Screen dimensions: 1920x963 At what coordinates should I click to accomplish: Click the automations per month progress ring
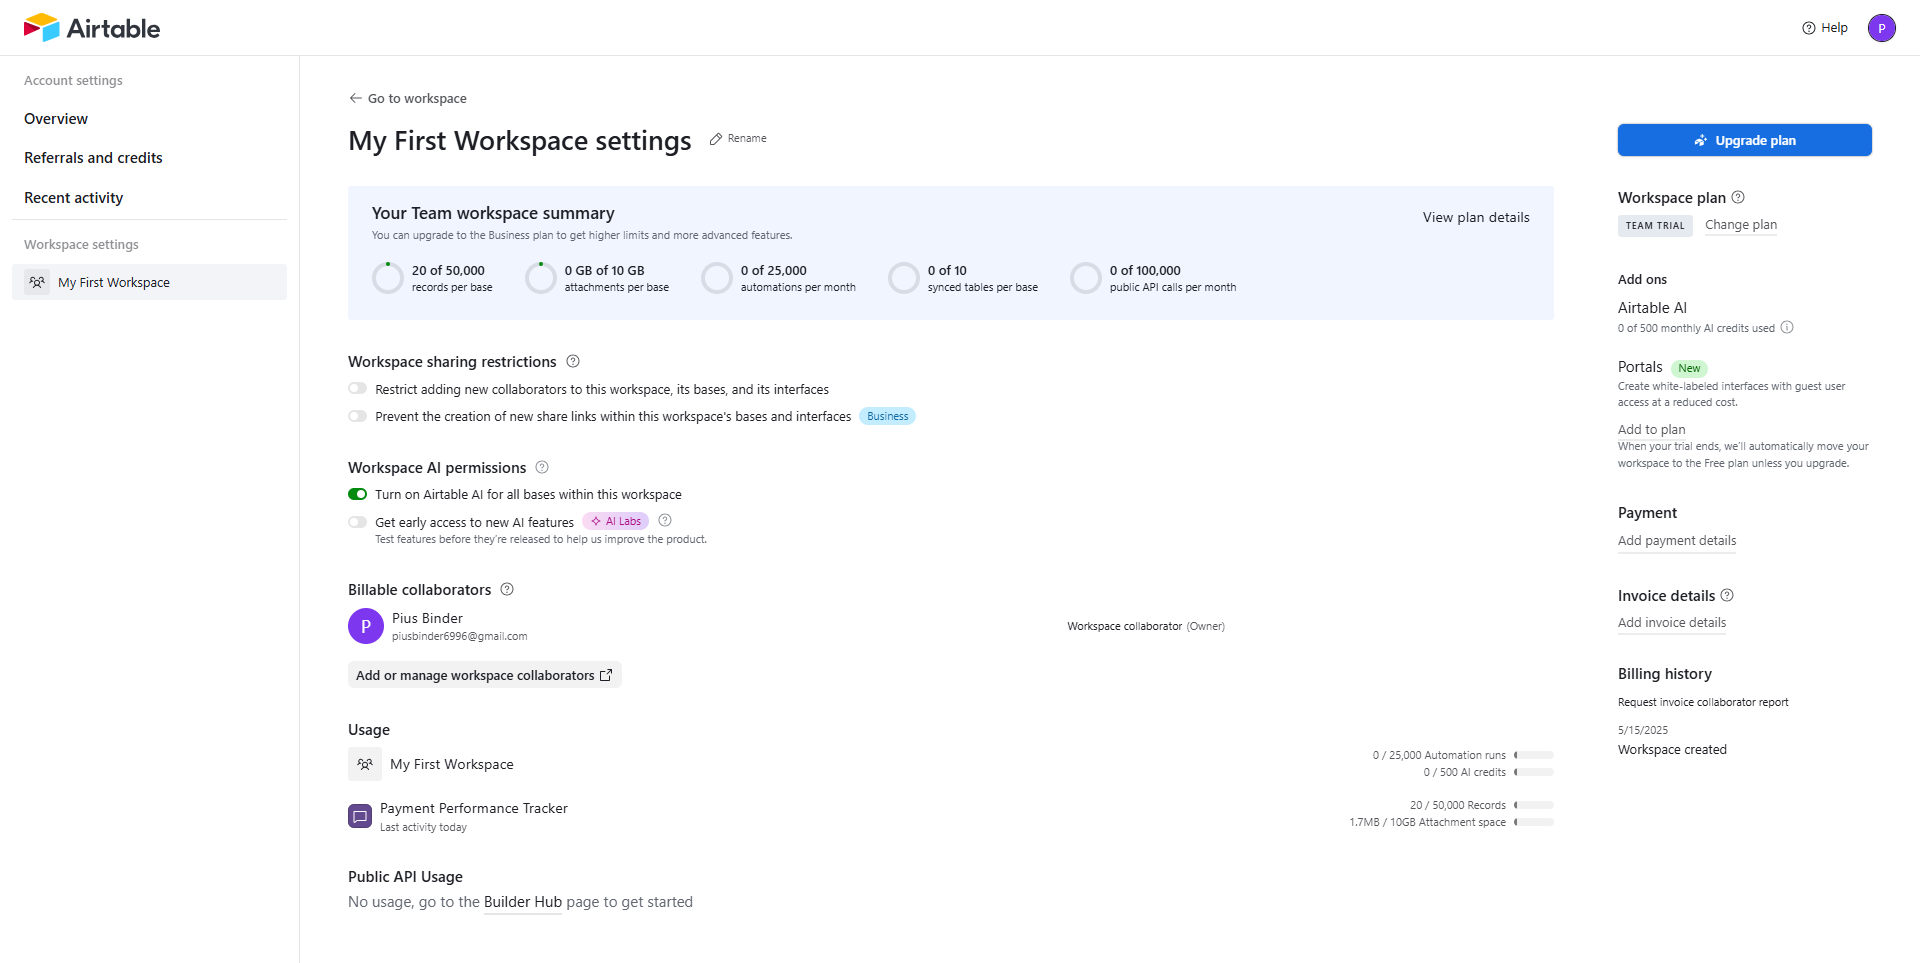pyautogui.click(x=717, y=278)
